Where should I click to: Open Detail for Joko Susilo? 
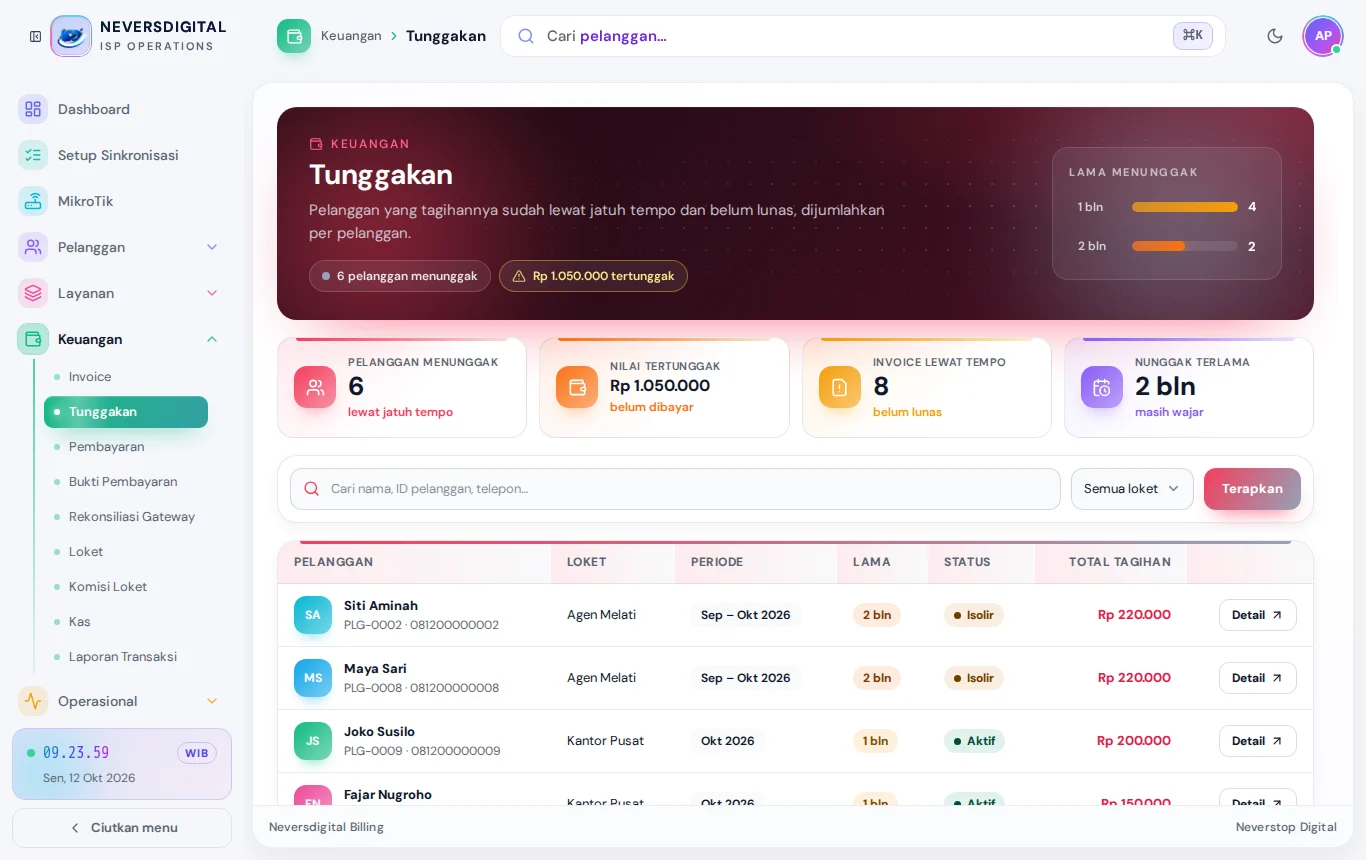coord(1258,741)
